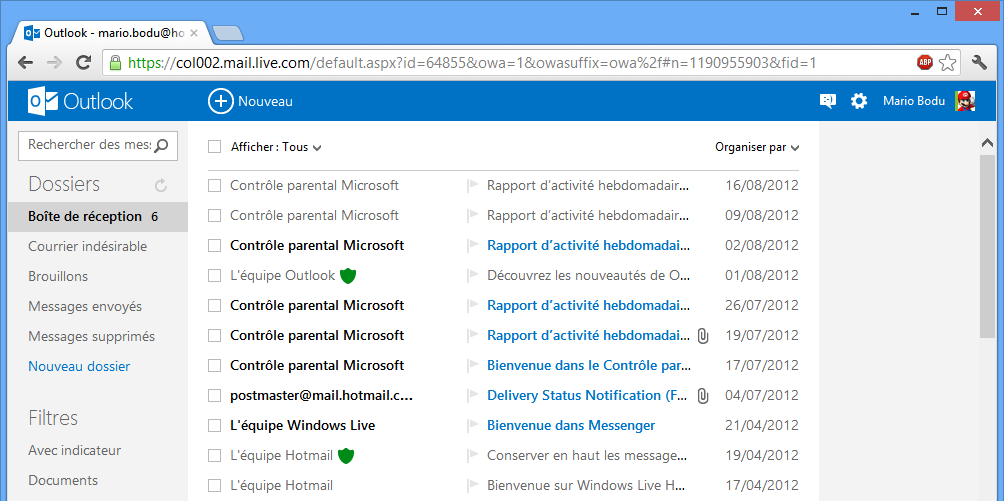
Task: Check the 16/08/2012 message checkbox
Action: point(215,186)
